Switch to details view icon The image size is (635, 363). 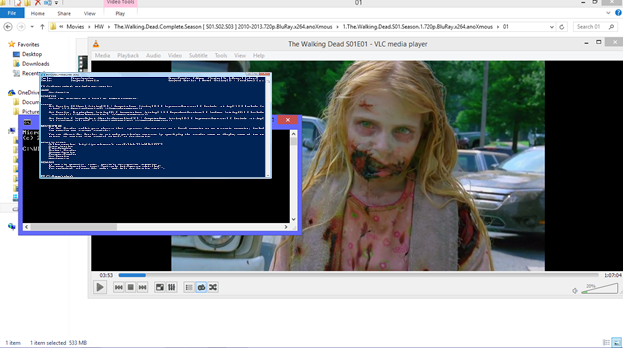click(606, 343)
